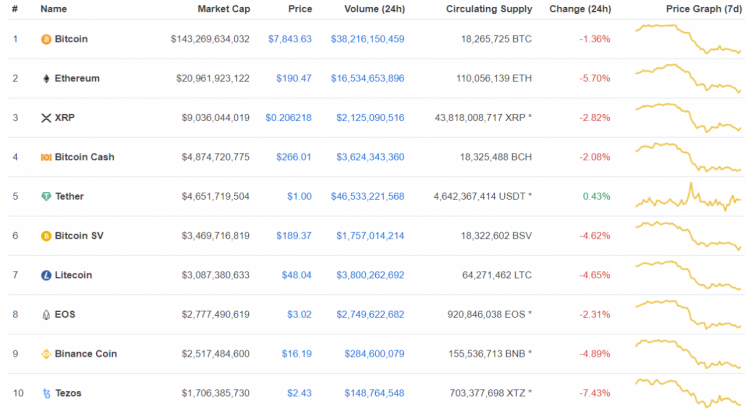Open Tezos 7d price graph

point(688,393)
